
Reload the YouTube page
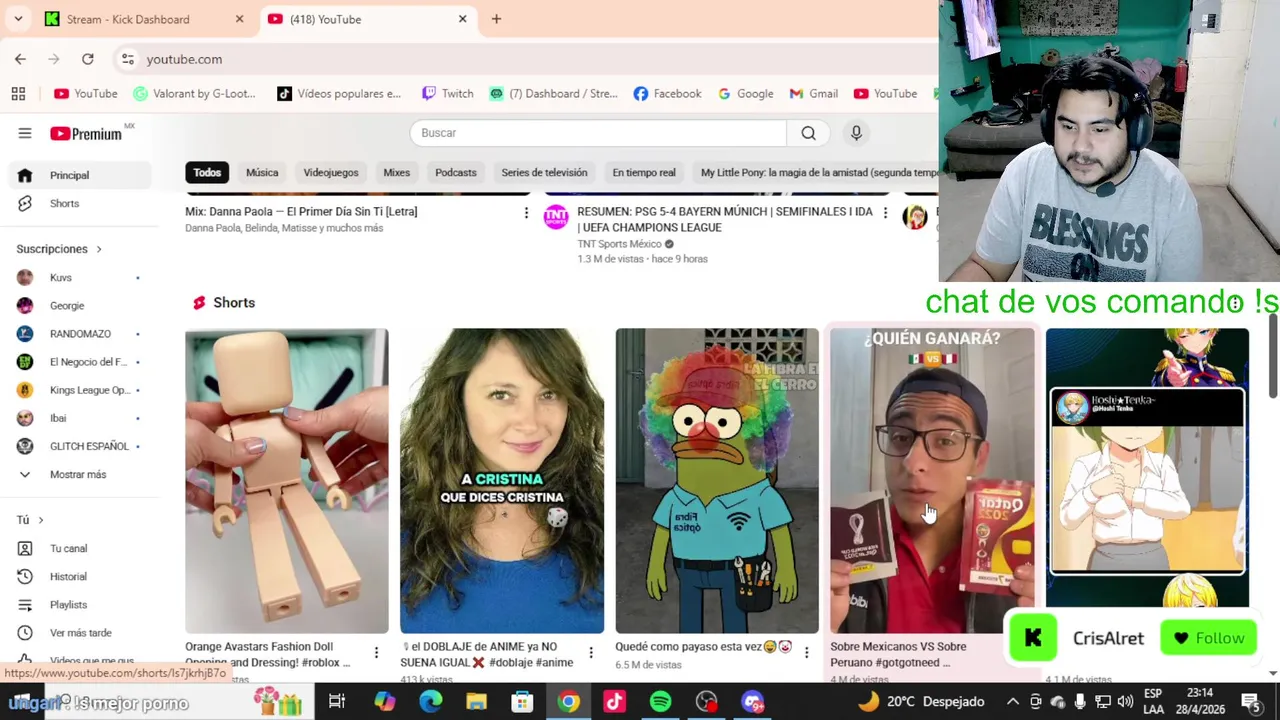88,59
